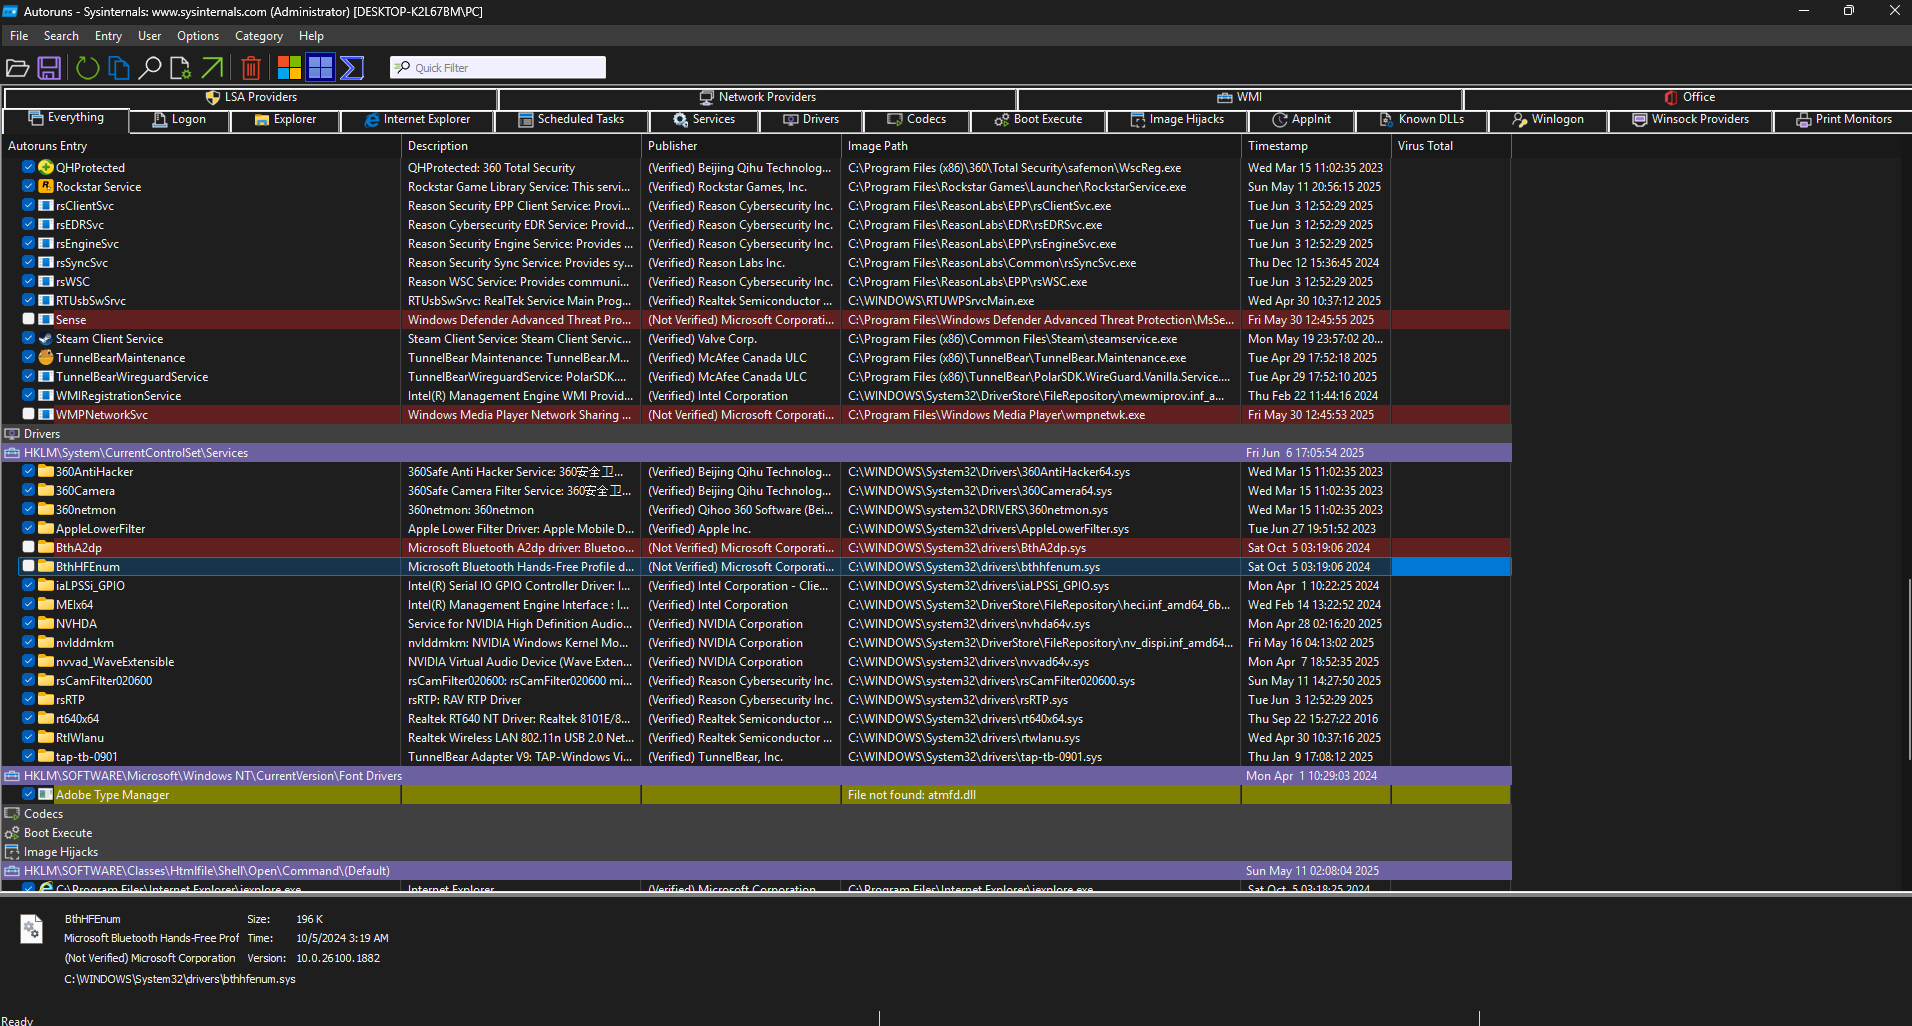Select the Codecs section header row
The image size is (1912, 1026).
[756, 814]
